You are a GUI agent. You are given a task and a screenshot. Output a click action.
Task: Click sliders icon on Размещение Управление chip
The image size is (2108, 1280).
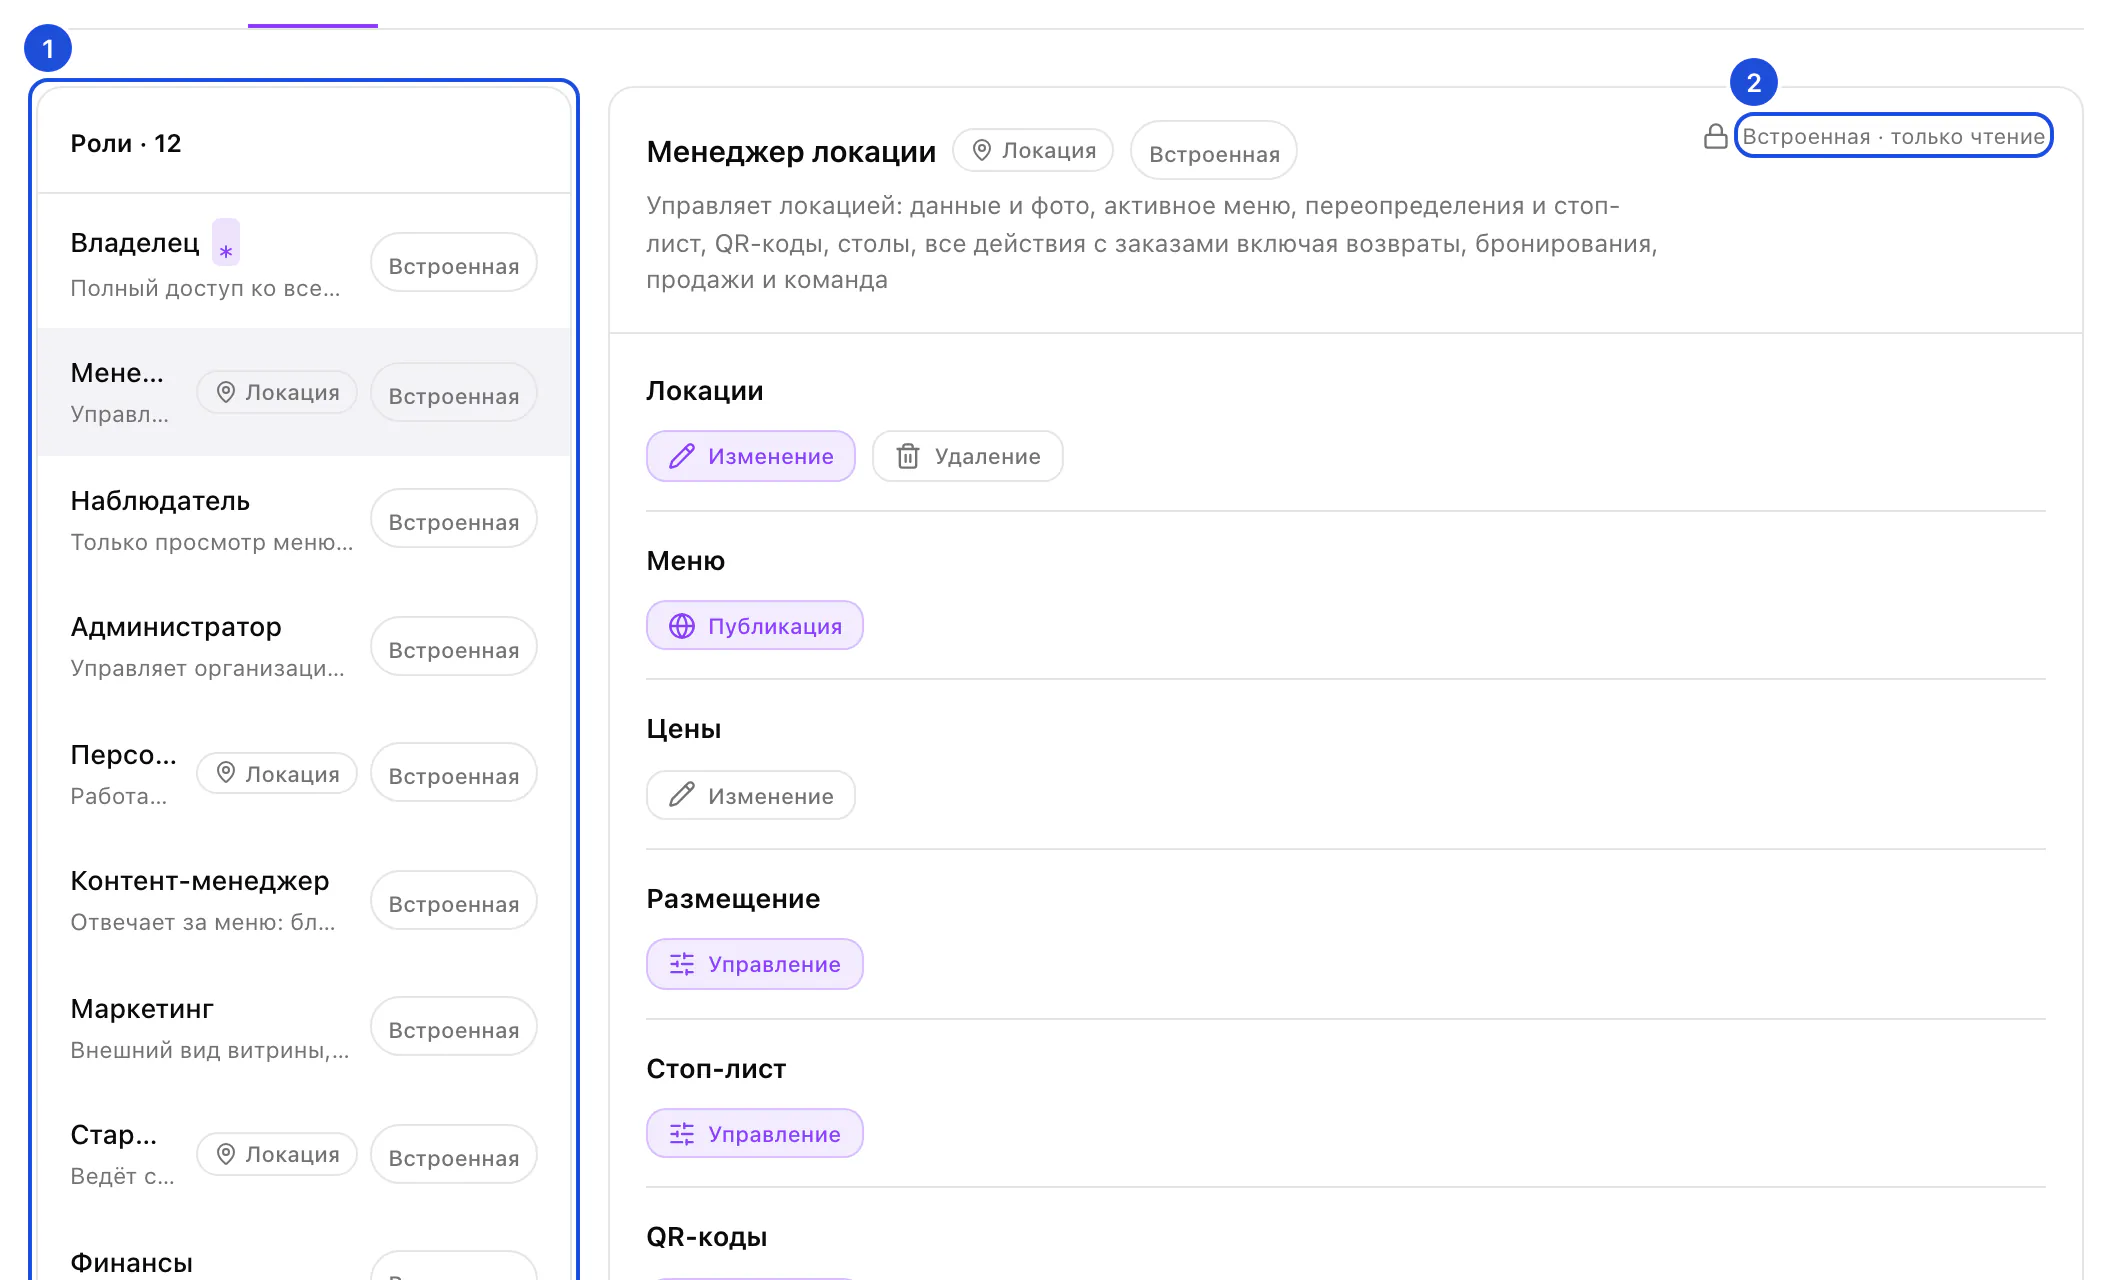(x=682, y=964)
